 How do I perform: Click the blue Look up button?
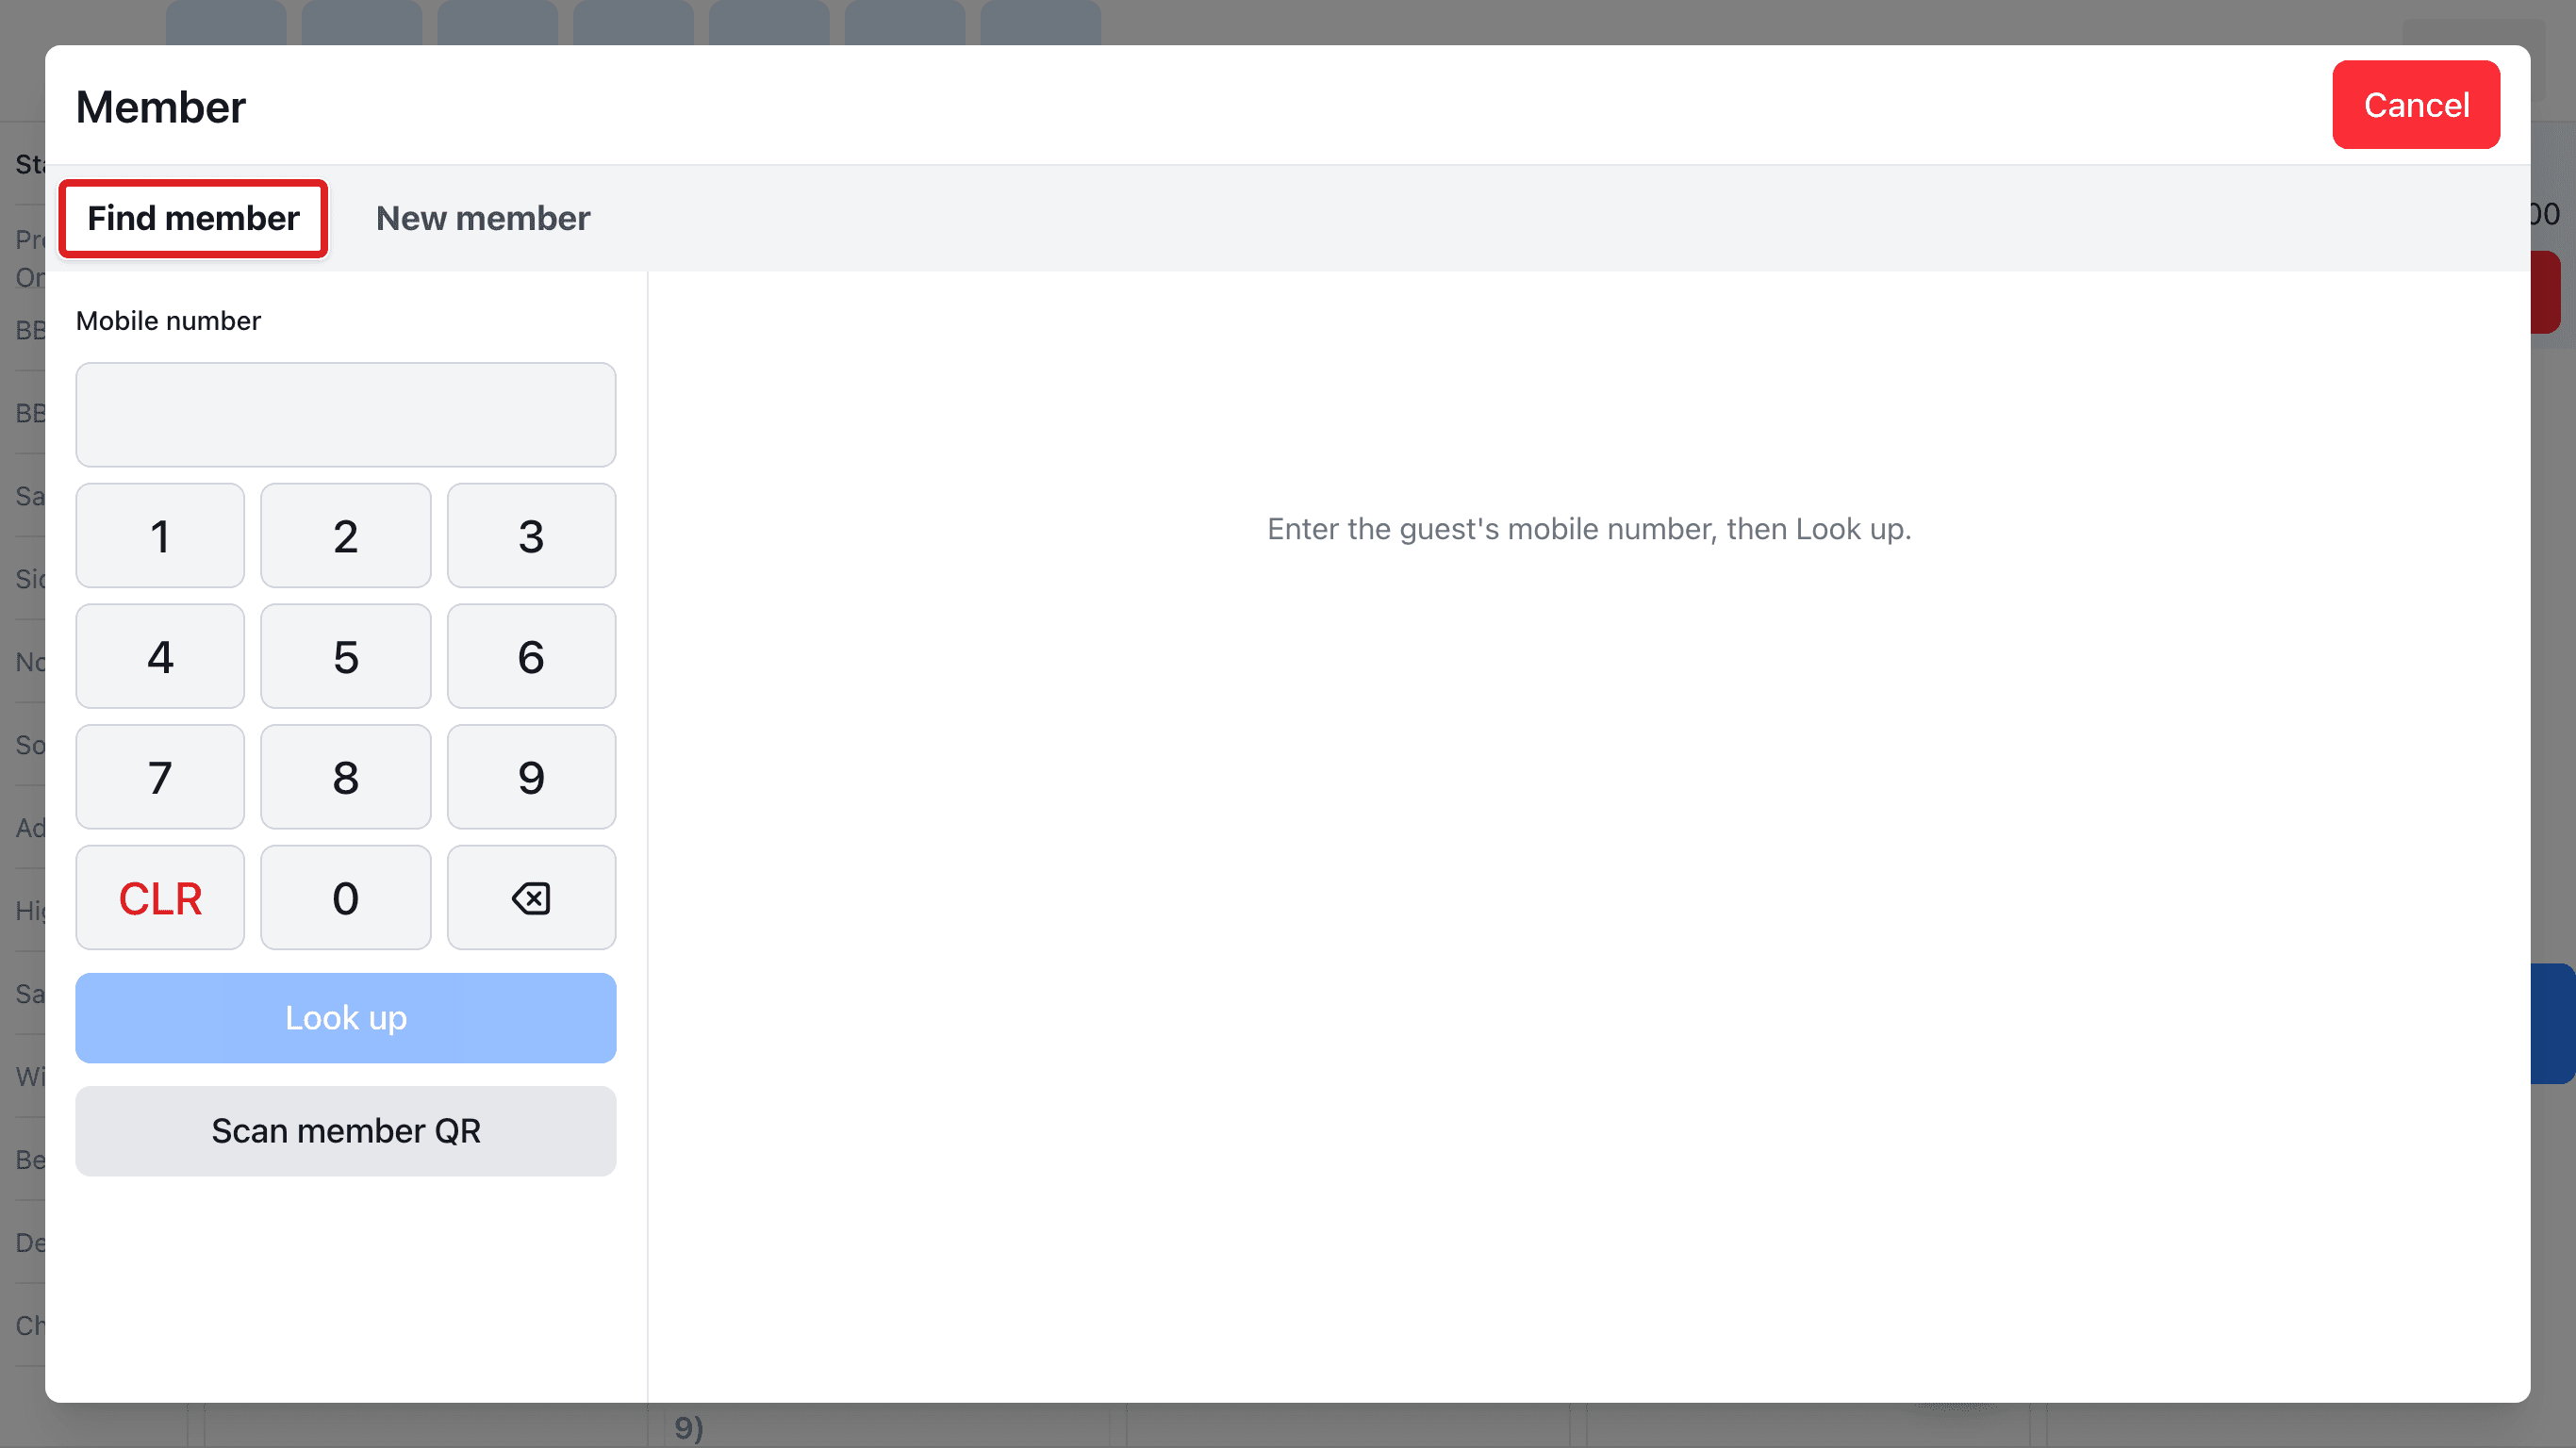(x=346, y=1017)
